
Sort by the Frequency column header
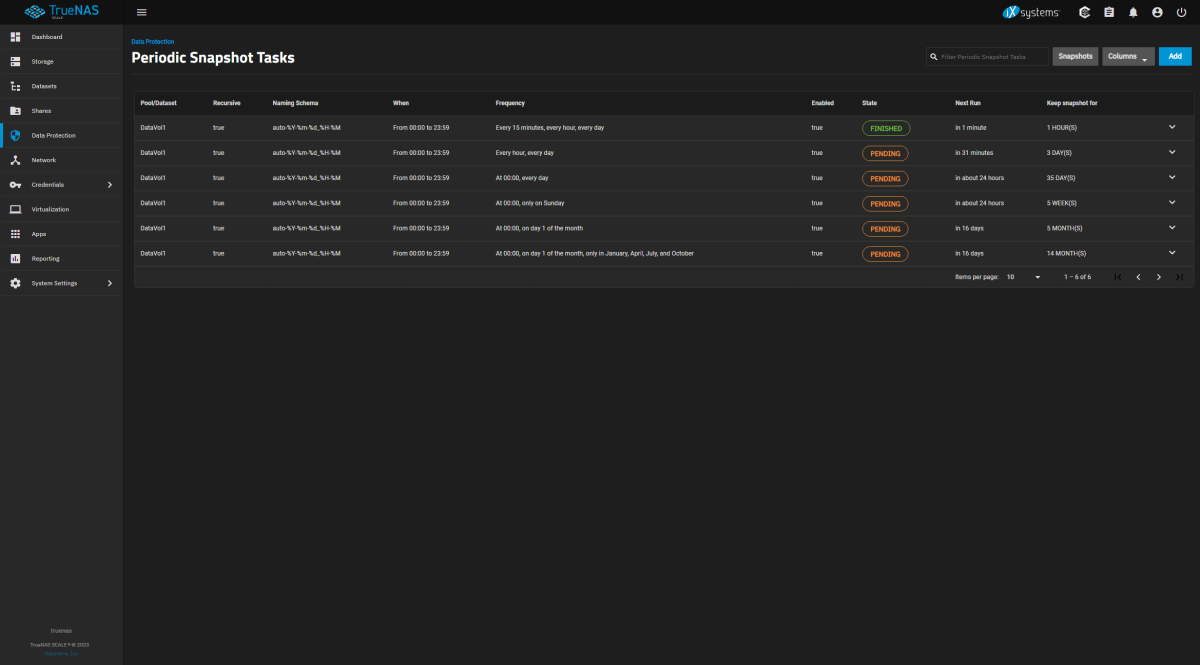[510, 103]
